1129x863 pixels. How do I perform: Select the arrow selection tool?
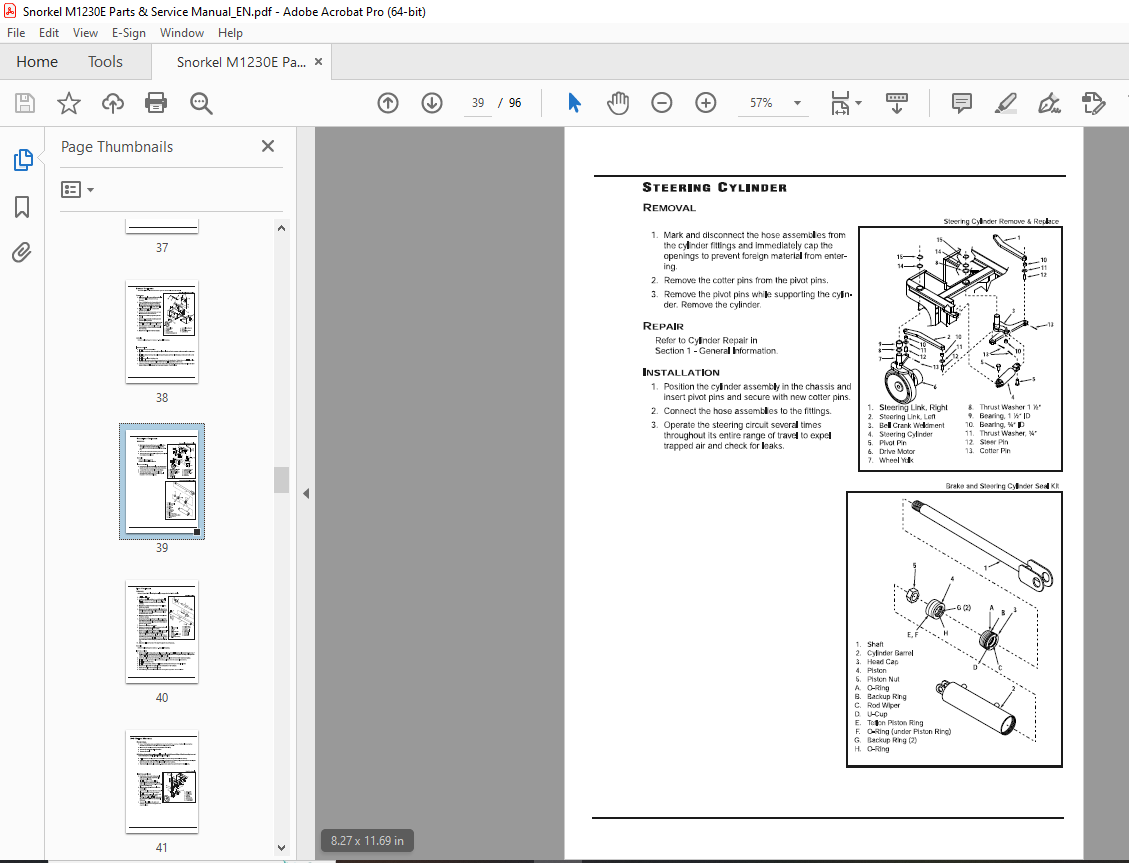[x=574, y=103]
